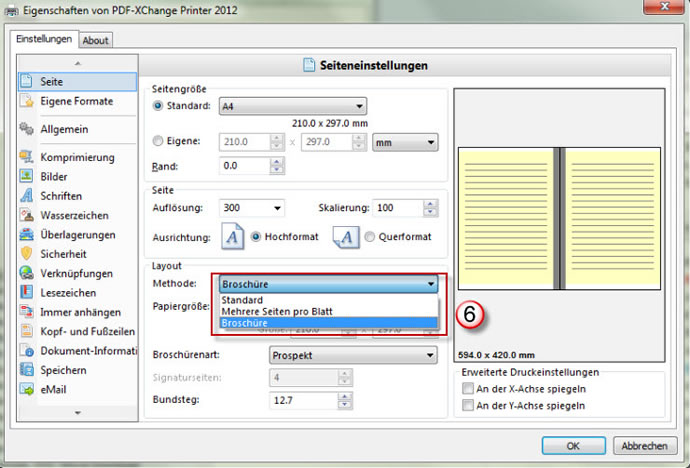Expand sidebar list with bottom arrow
Viewport: 690px width, 468px height.
(77, 413)
